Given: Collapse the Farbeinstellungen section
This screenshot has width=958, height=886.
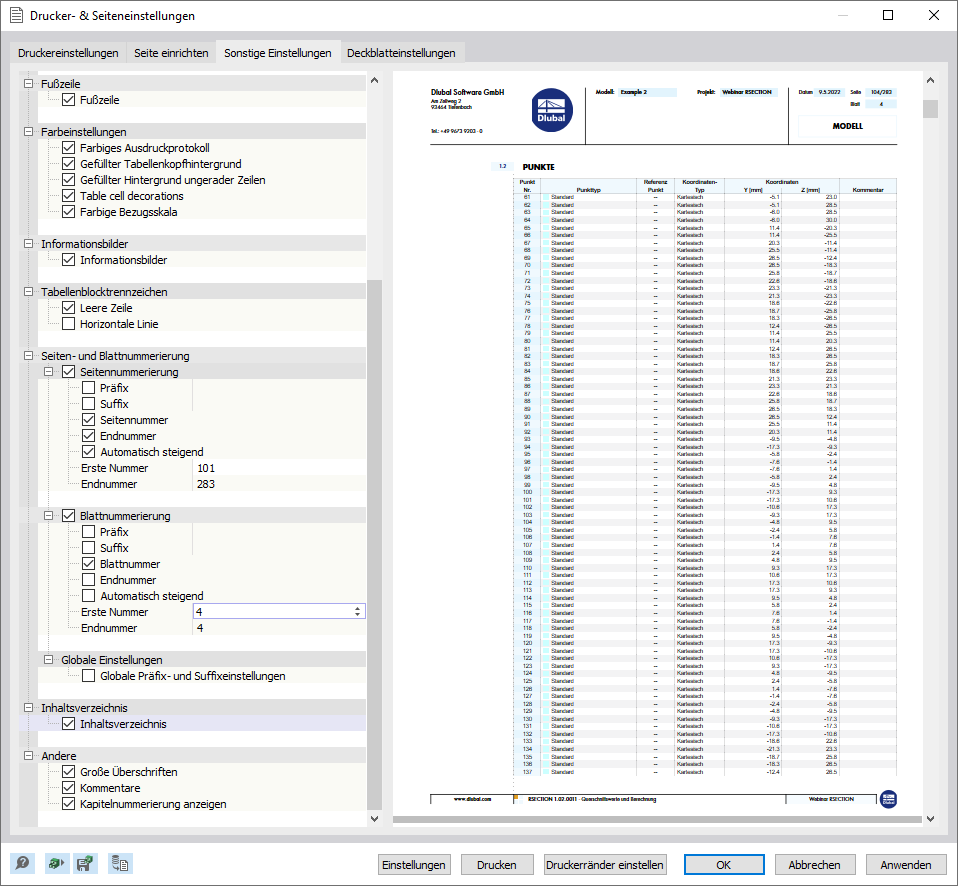Looking at the screenshot, I should (x=28, y=131).
